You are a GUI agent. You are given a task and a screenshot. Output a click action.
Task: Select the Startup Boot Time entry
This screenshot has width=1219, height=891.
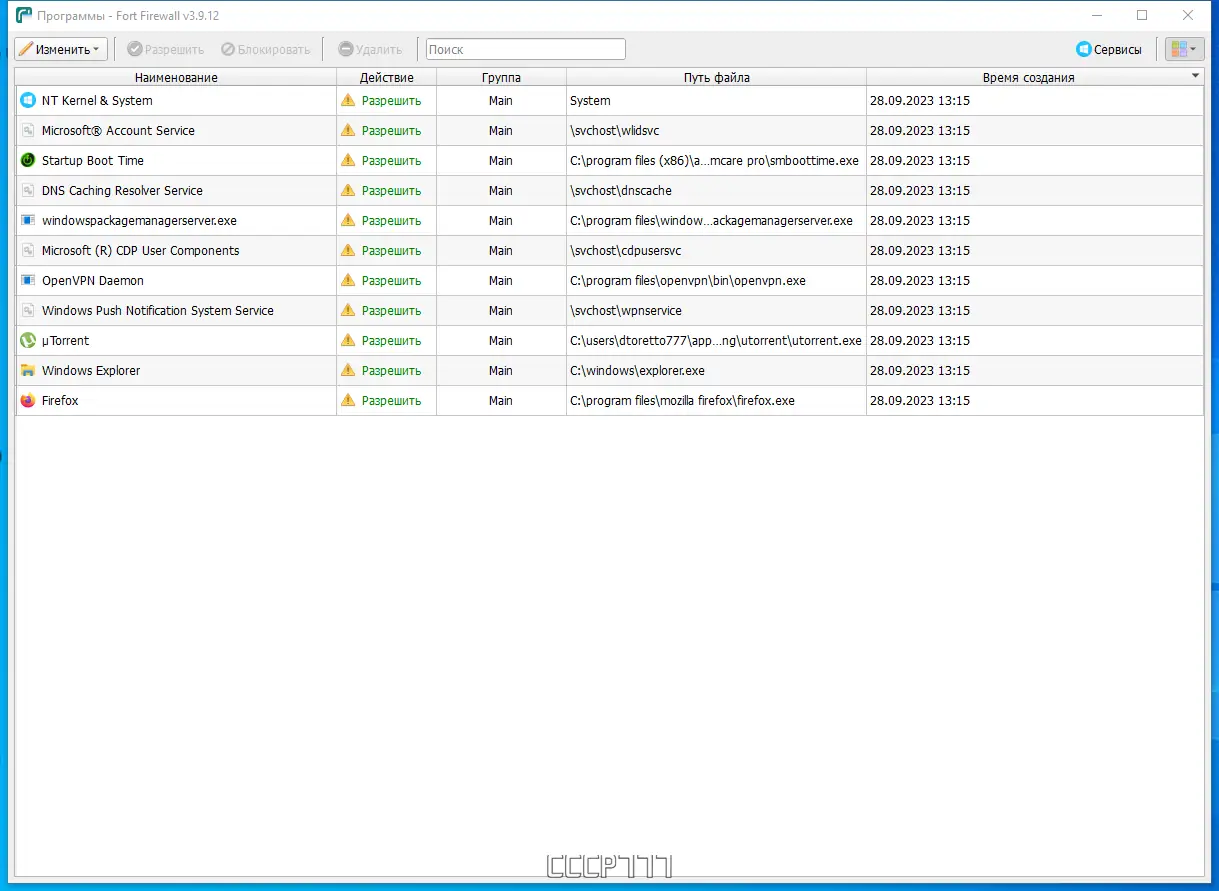(x=93, y=160)
